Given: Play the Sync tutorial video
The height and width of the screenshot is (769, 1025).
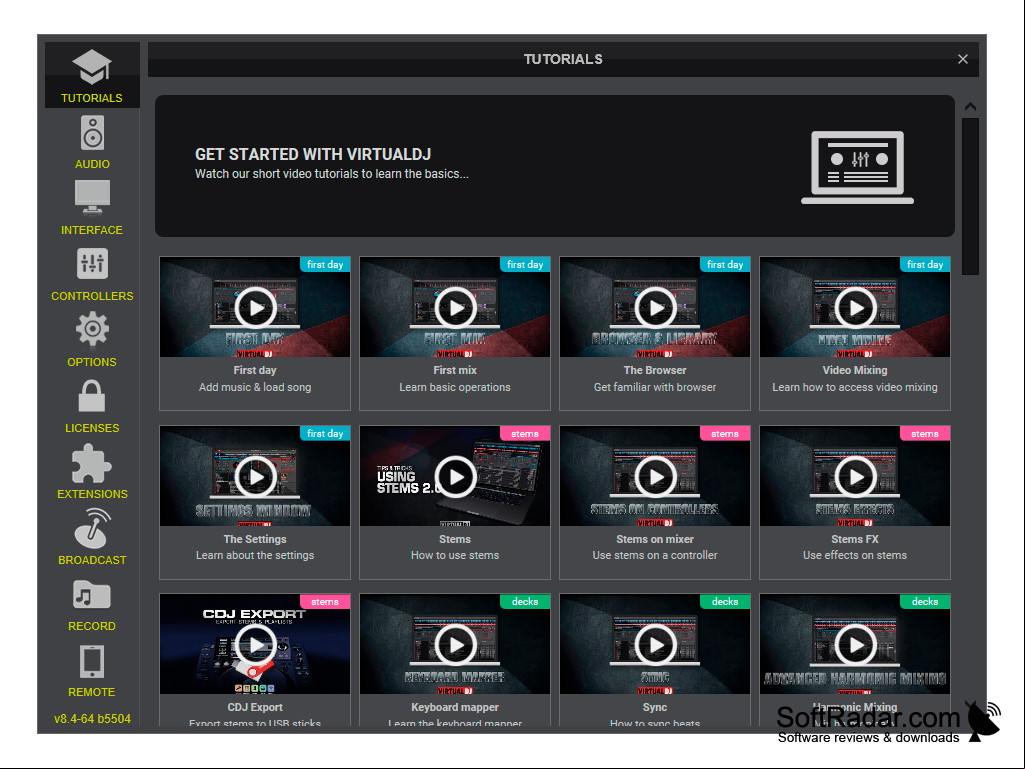Looking at the screenshot, I should [x=655, y=645].
